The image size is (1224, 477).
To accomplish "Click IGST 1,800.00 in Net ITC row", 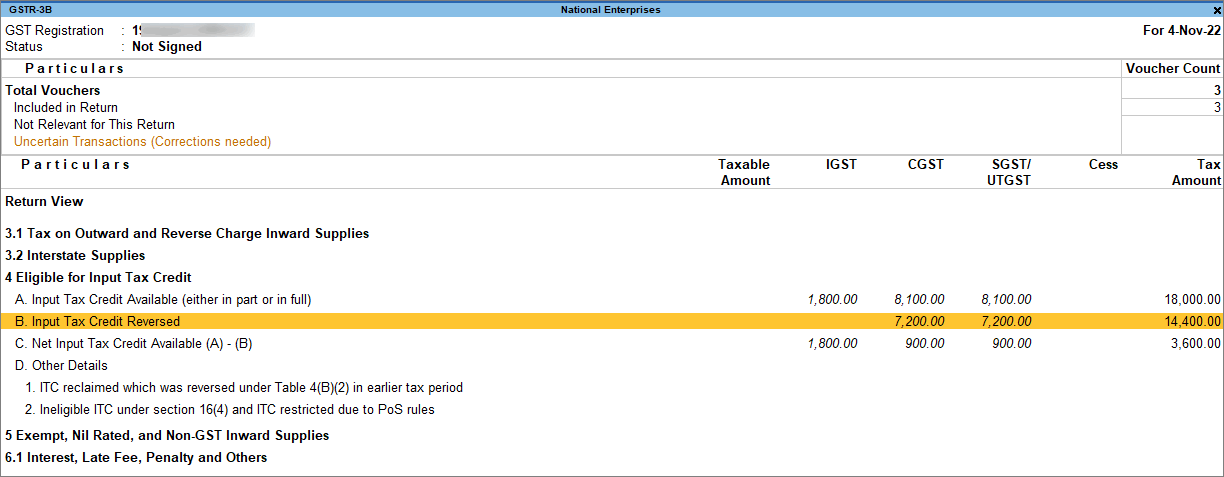I will click(x=832, y=344).
